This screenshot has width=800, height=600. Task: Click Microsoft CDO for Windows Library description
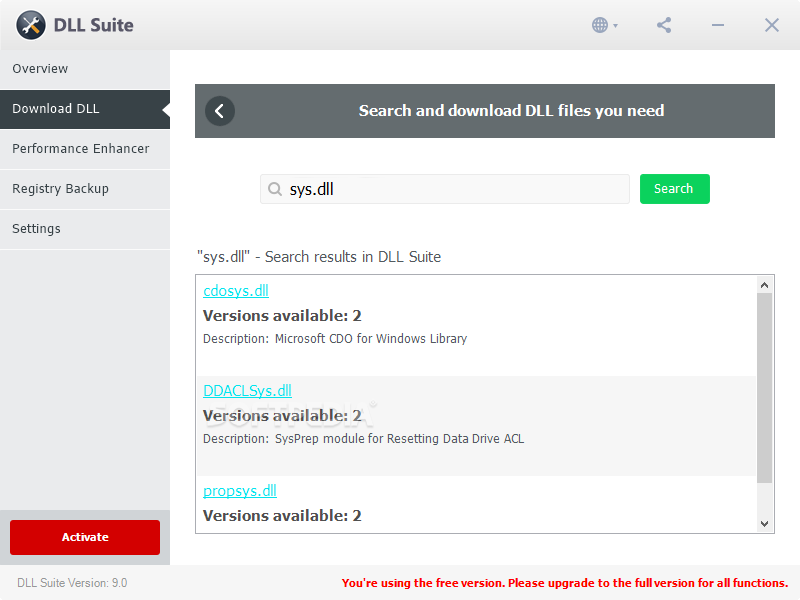pyautogui.click(x=371, y=339)
